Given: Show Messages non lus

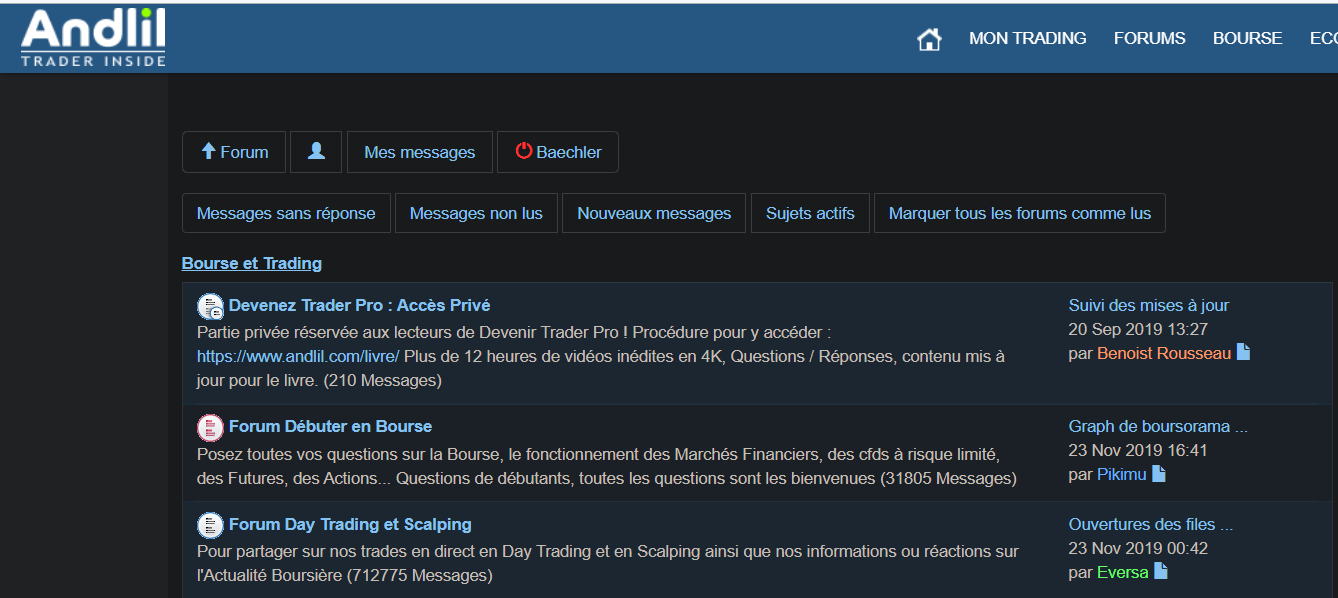Looking at the screenshot, I should click(x=476, y=213).
